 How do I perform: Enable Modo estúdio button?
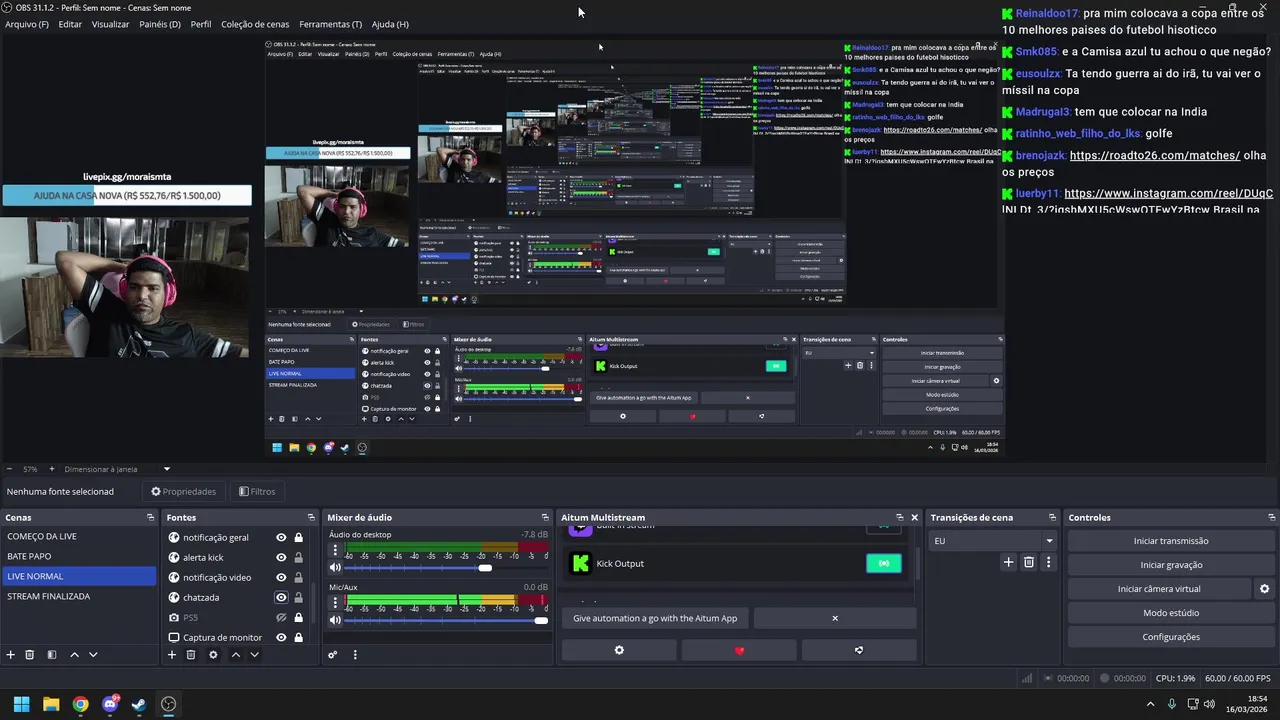[x=1171, y=613]
